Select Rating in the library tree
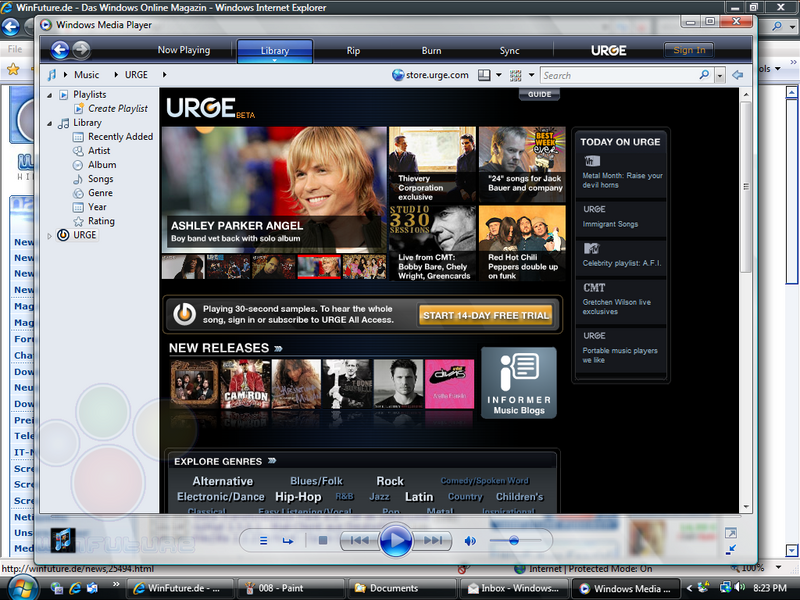The image size is (800, 600). [x=101, y=221]
